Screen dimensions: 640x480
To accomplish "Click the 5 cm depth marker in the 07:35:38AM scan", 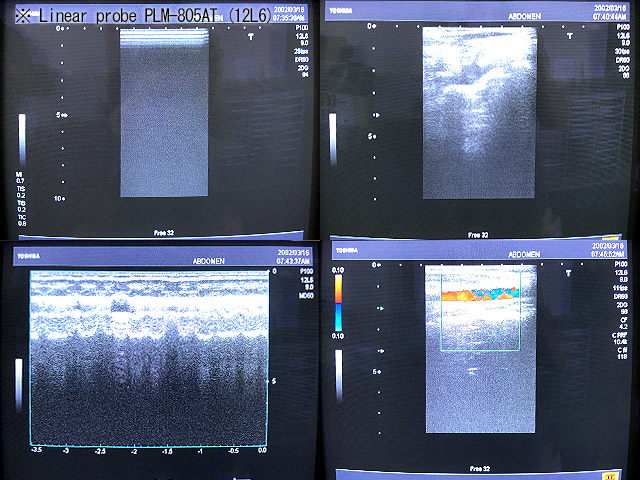I will point(61,115).
